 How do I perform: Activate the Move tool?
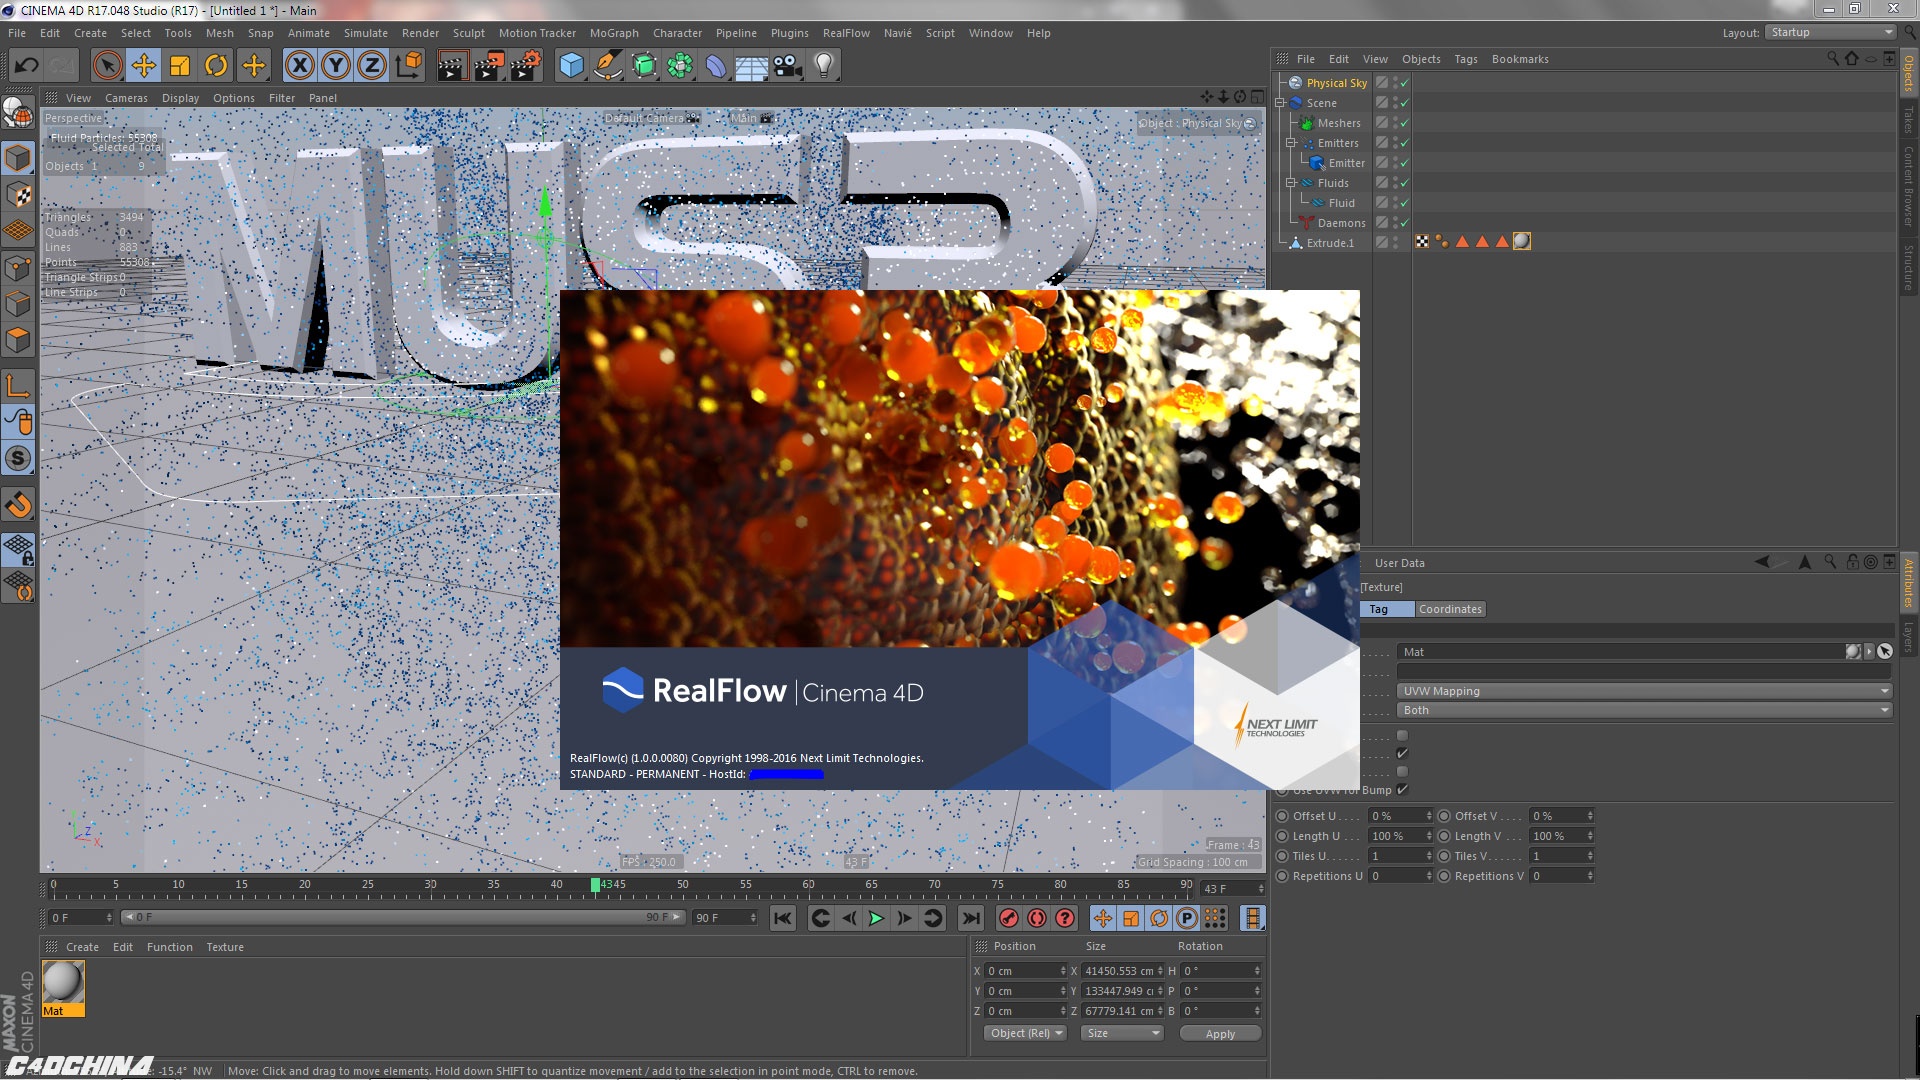pyautogui.click(x=144, y=66)
